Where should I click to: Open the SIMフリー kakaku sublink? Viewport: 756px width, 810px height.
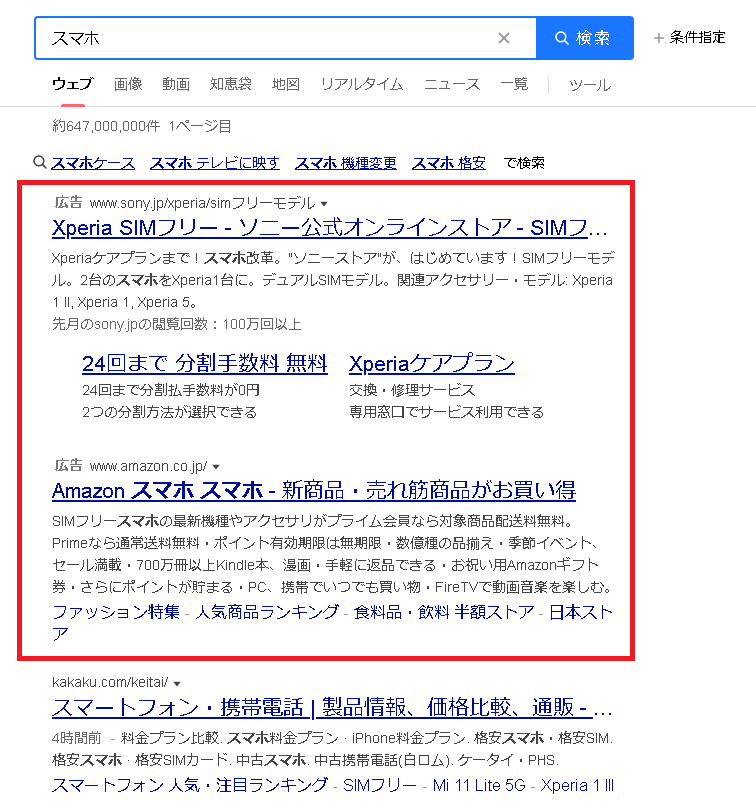coord(379,785)
